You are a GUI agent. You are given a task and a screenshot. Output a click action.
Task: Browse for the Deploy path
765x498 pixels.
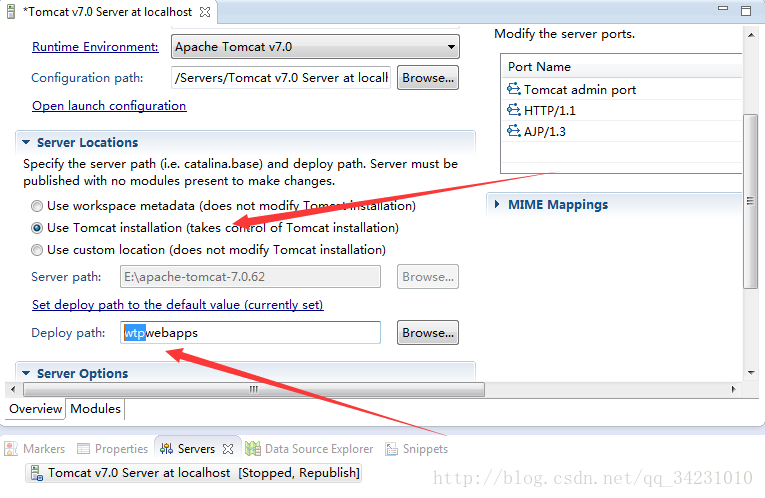coord(428,333)
